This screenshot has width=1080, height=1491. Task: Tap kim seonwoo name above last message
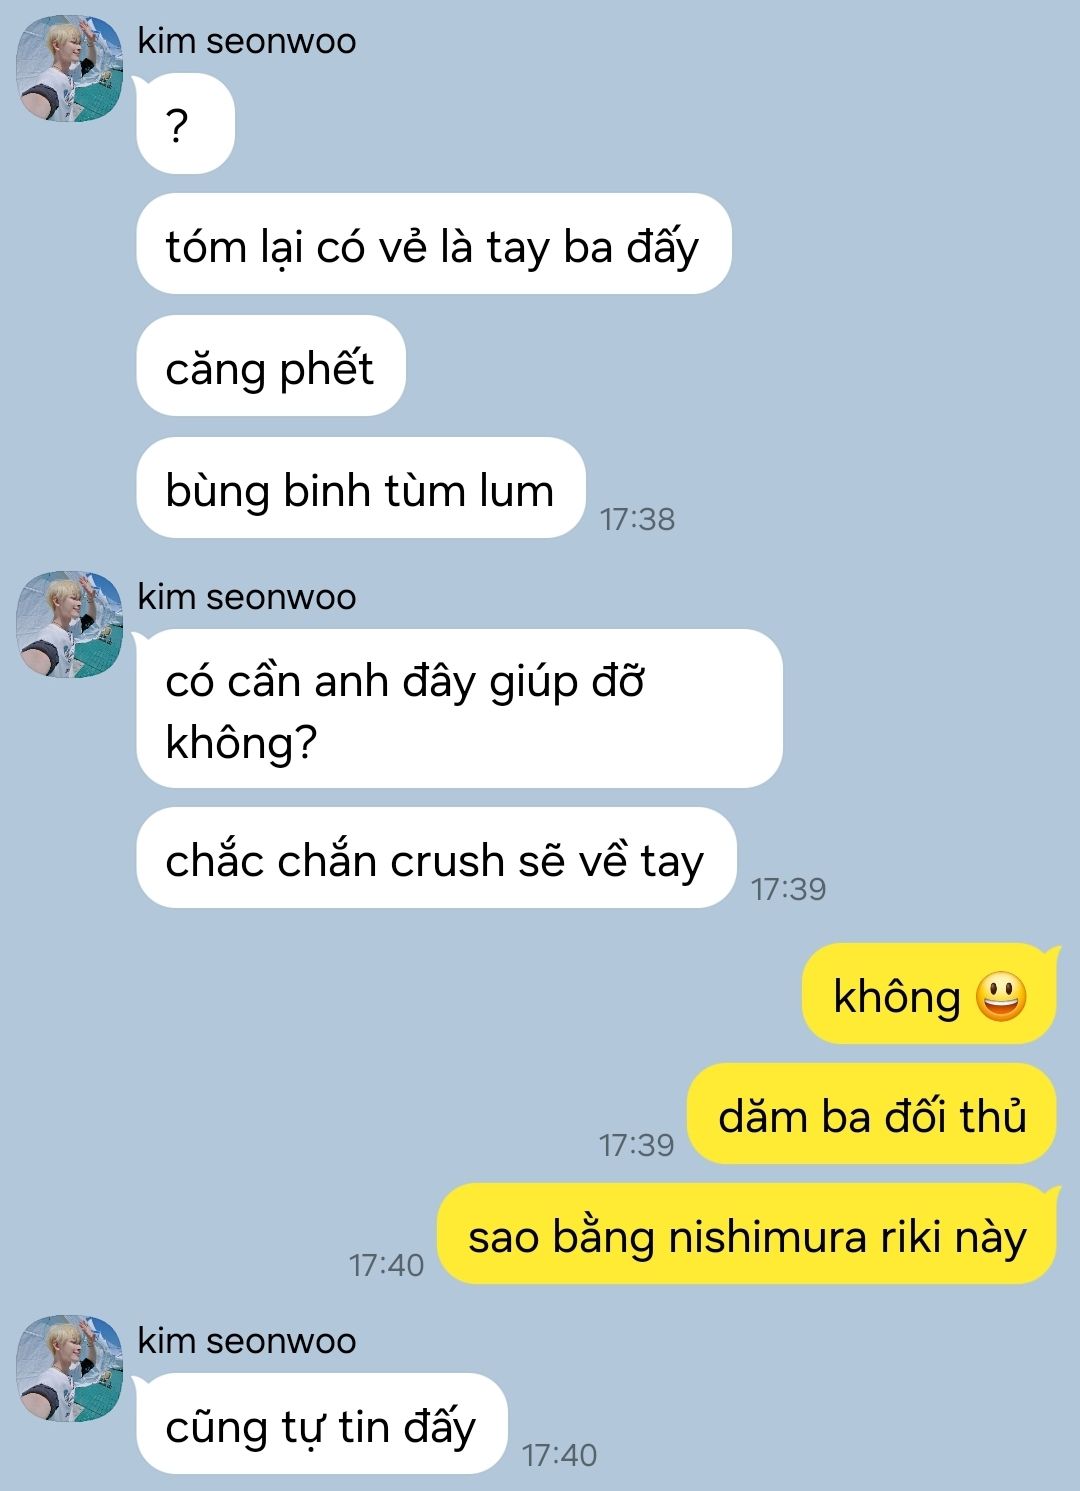point(246,1341)
